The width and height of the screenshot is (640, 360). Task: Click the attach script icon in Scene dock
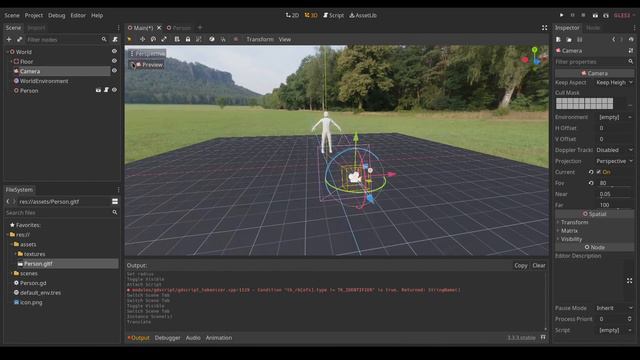(x=115, y=40)
